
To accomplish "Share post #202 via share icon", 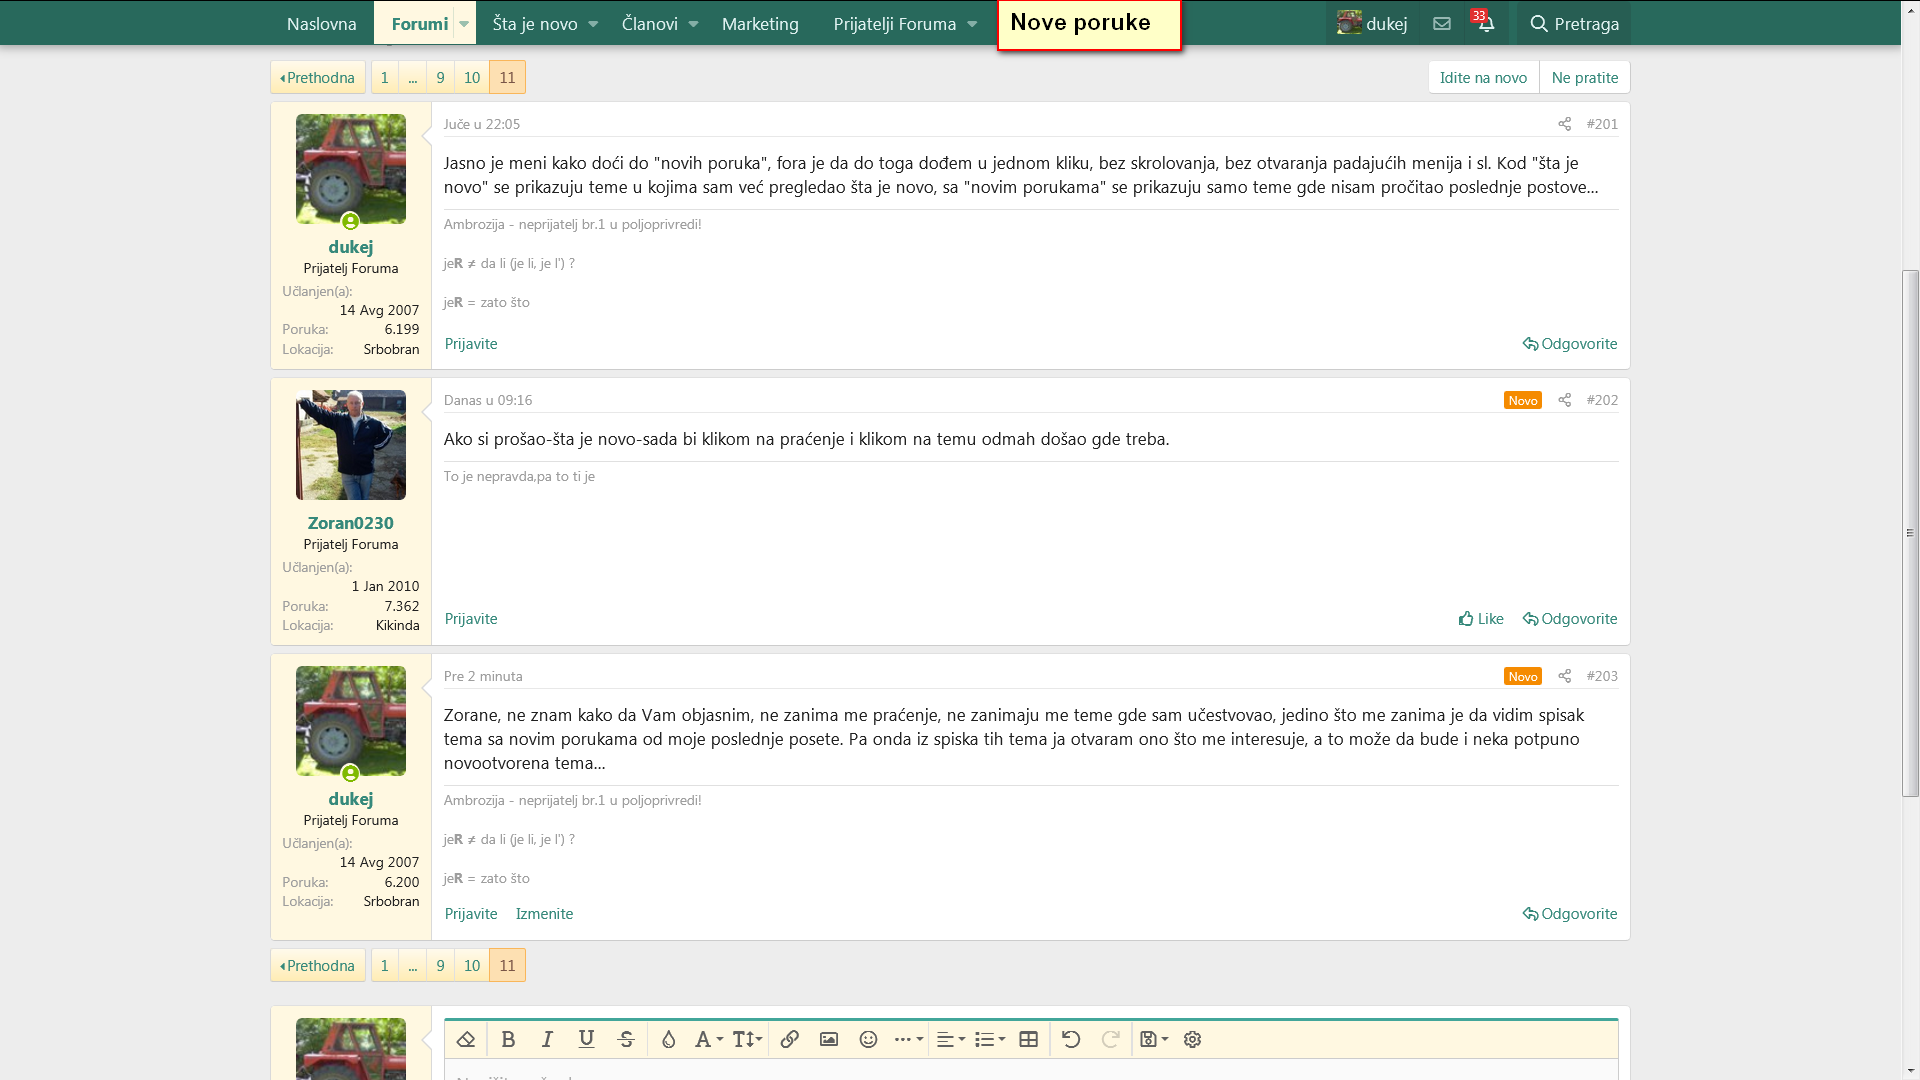I will pos(1565,400).
